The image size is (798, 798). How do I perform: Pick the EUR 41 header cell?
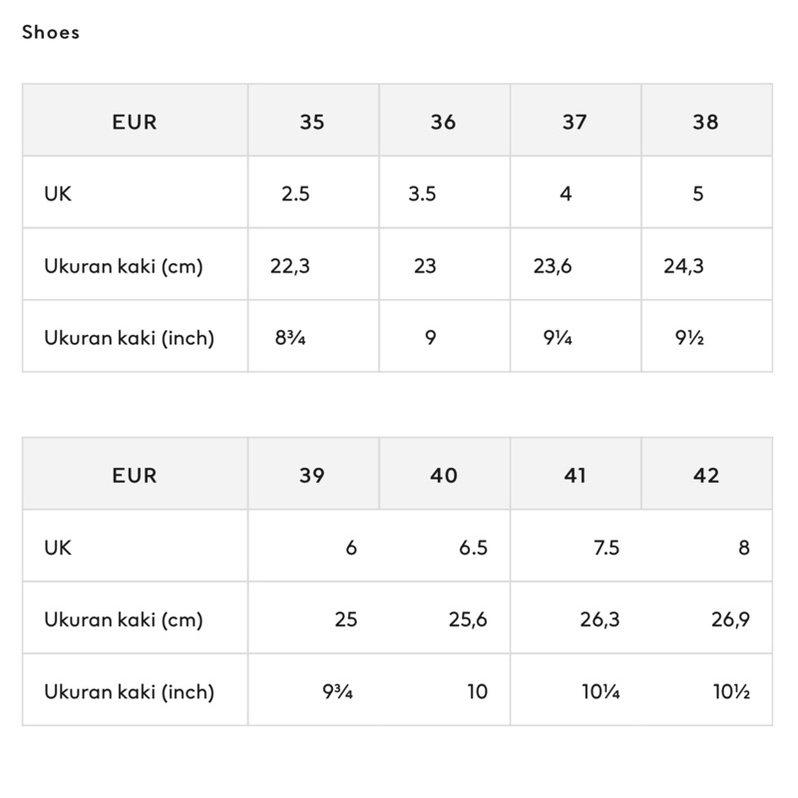(574, 475)
